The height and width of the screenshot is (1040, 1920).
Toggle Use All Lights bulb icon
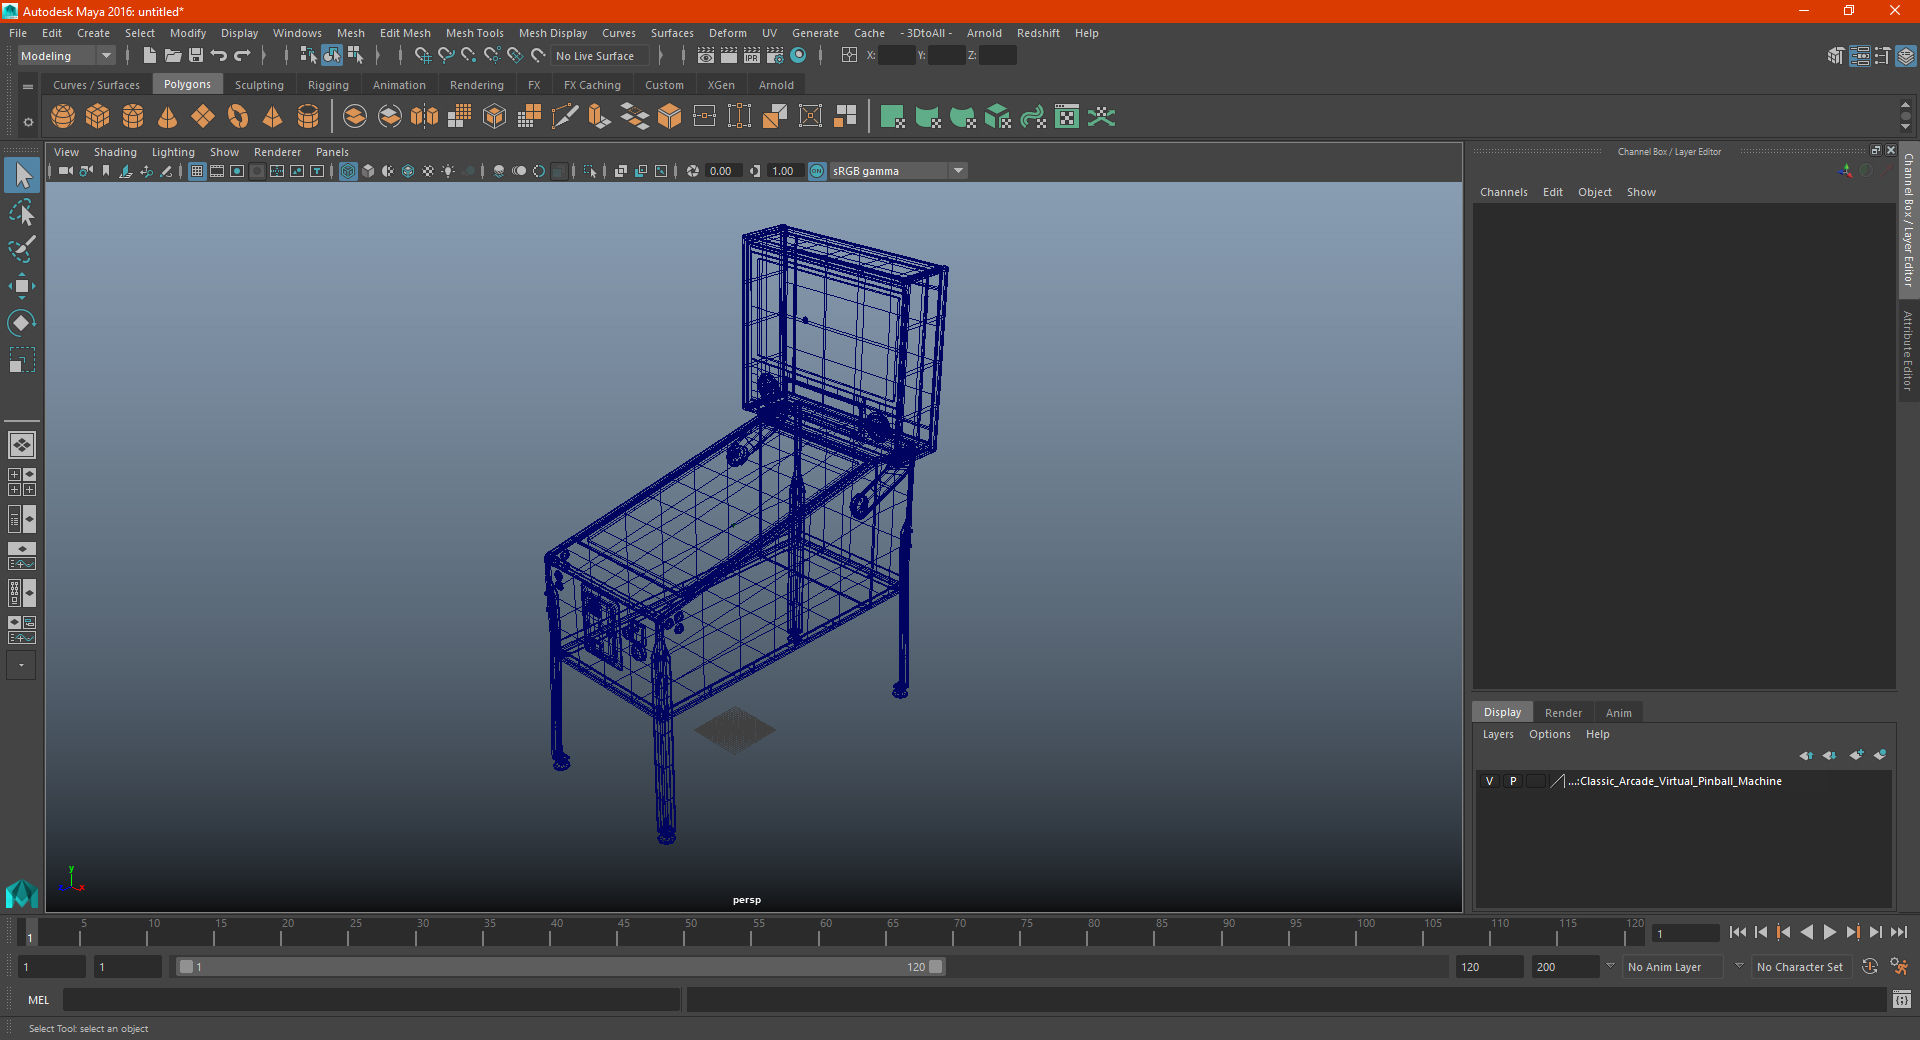tap(448, 171)
